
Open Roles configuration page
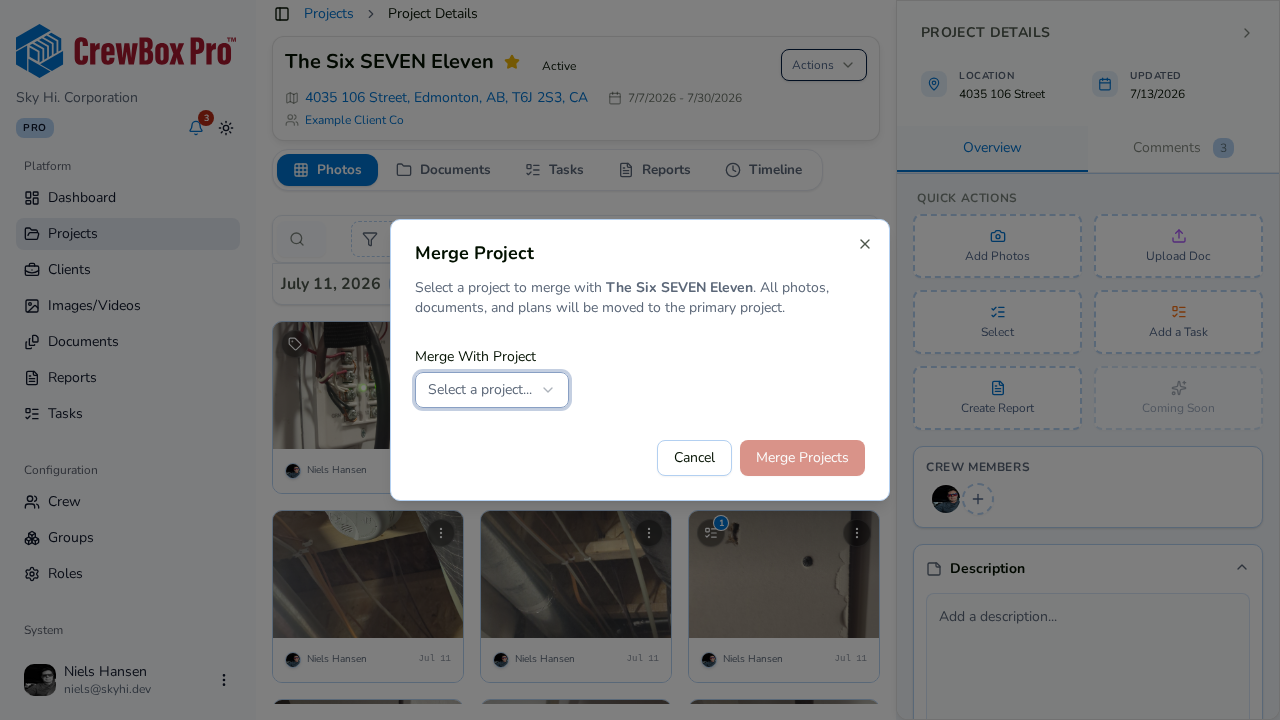click(x=128, y=574)
